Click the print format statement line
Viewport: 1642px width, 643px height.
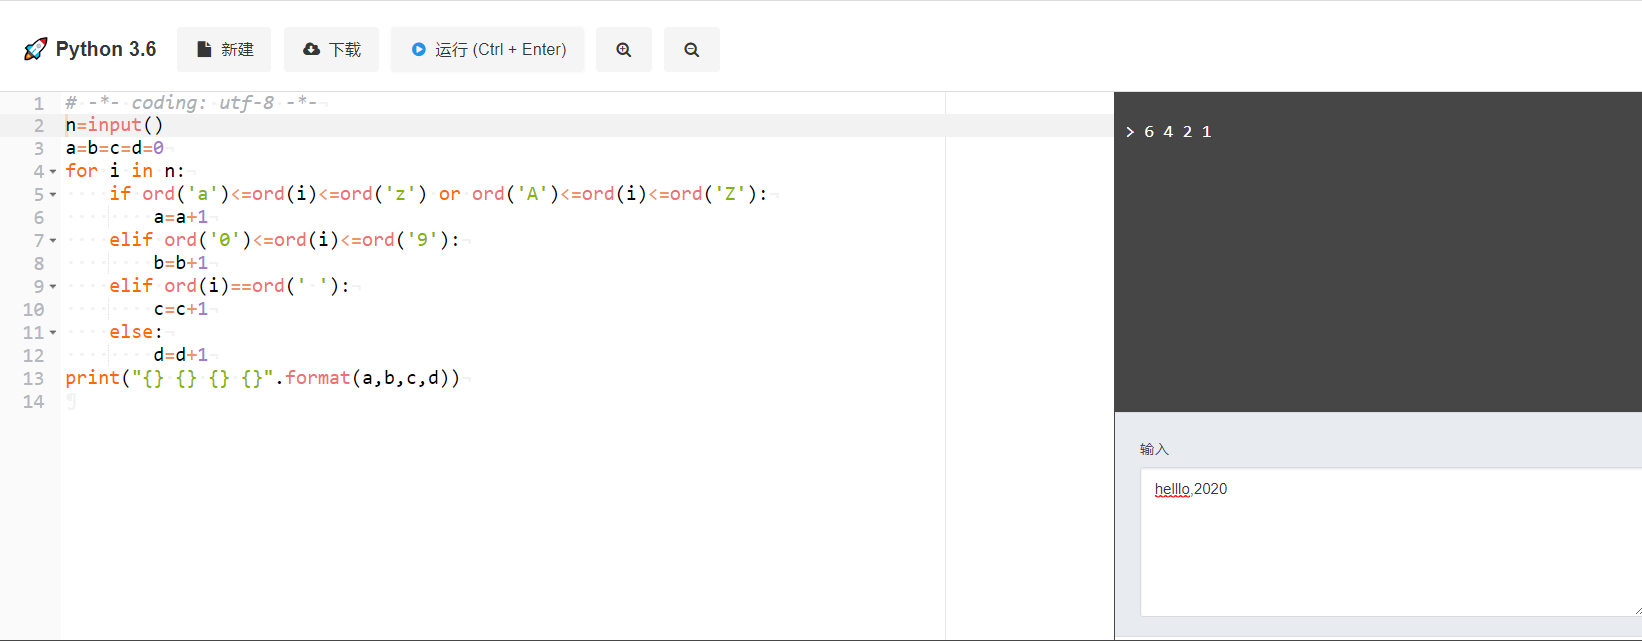[263, 379]
